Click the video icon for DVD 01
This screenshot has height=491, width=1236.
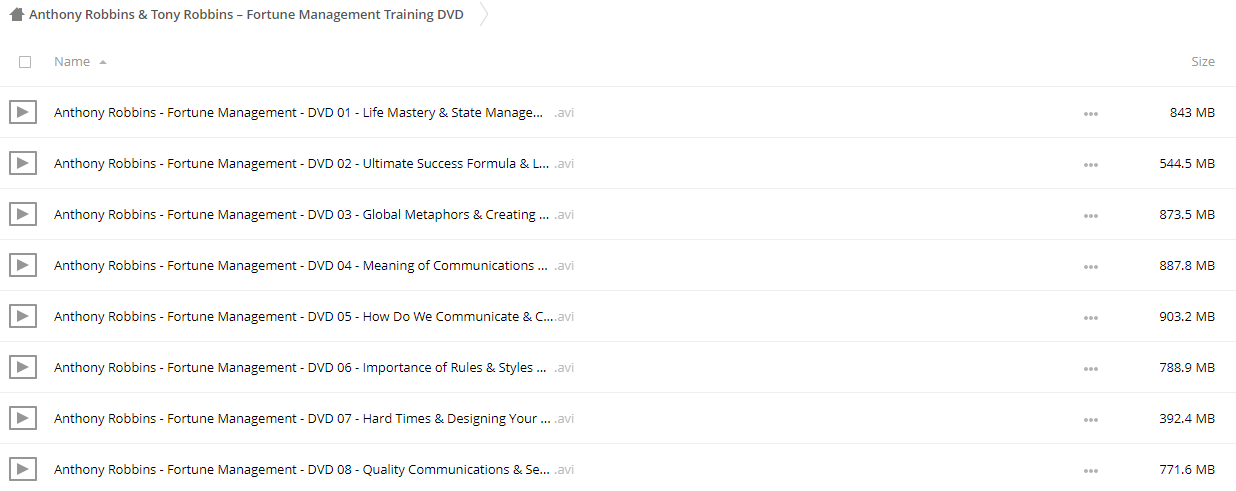[23, 112]
